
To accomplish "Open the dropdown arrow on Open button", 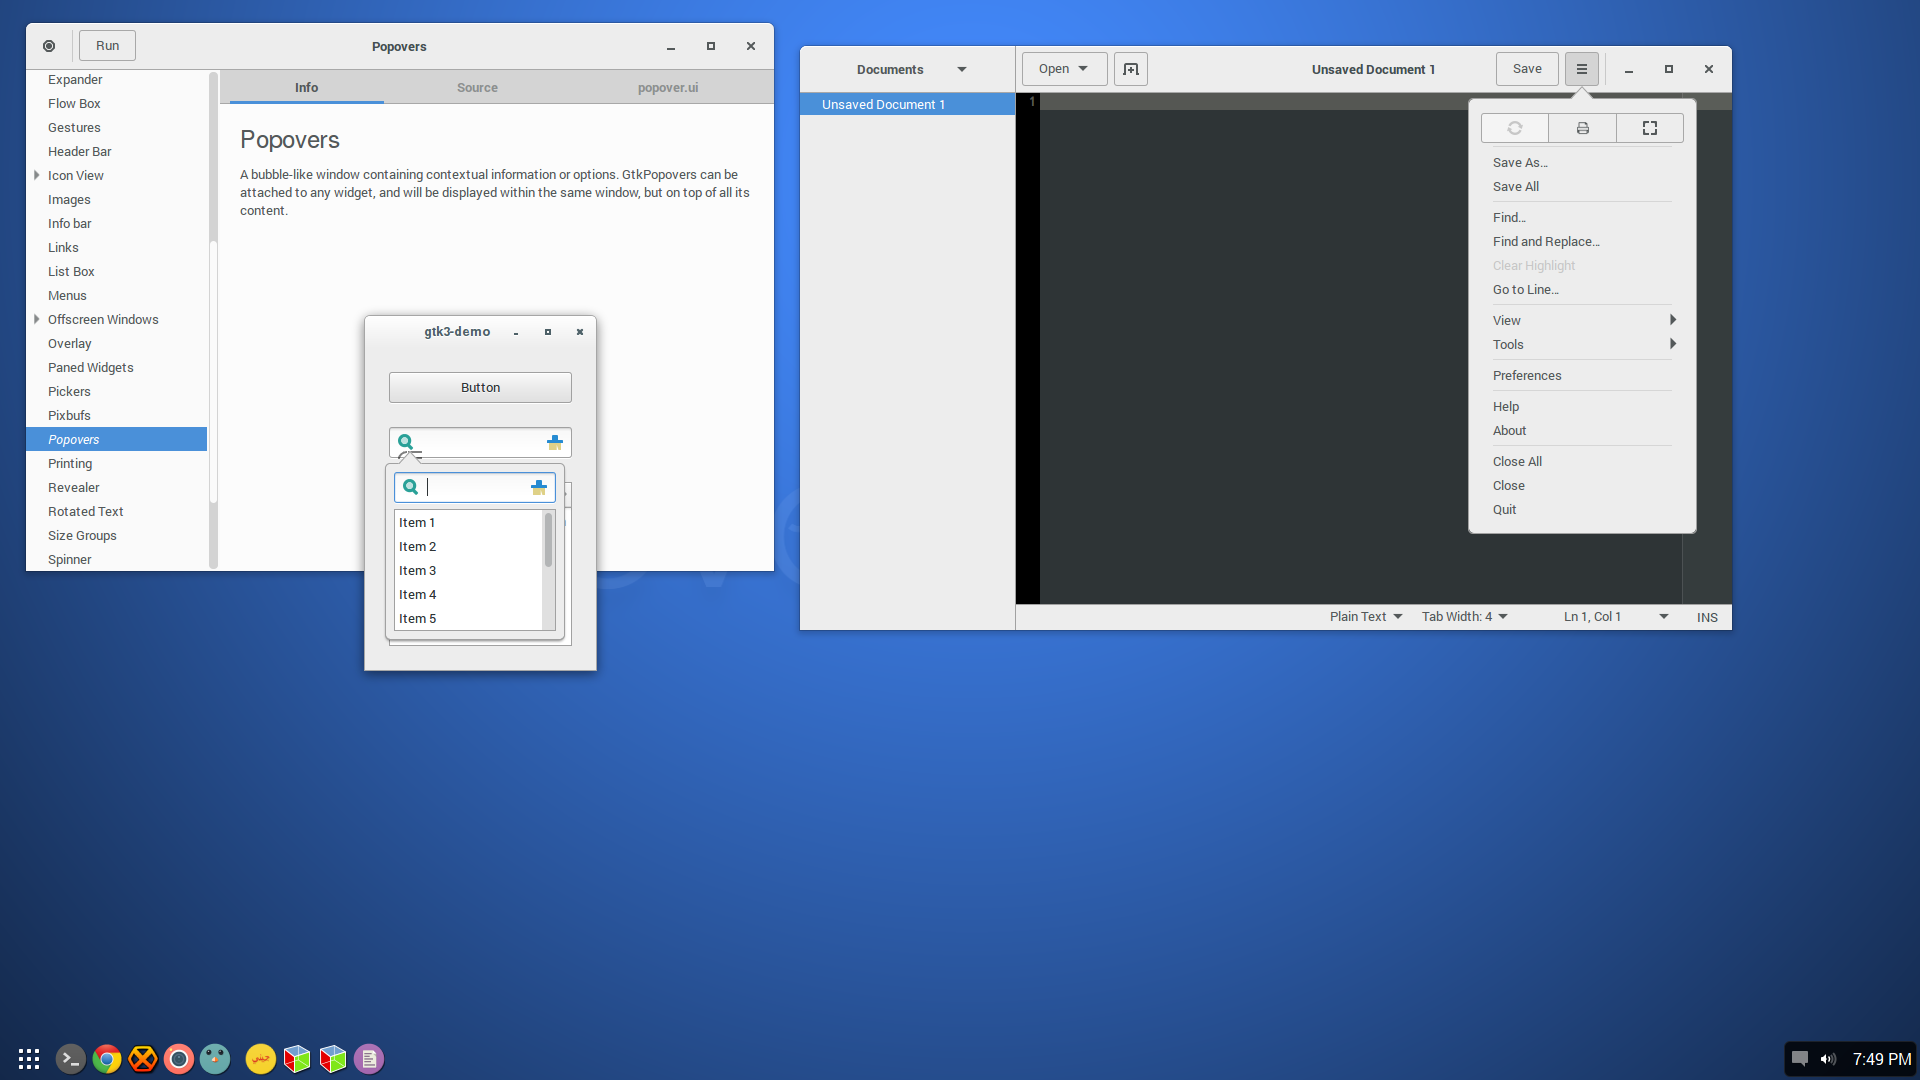I will click(1083, 69).
